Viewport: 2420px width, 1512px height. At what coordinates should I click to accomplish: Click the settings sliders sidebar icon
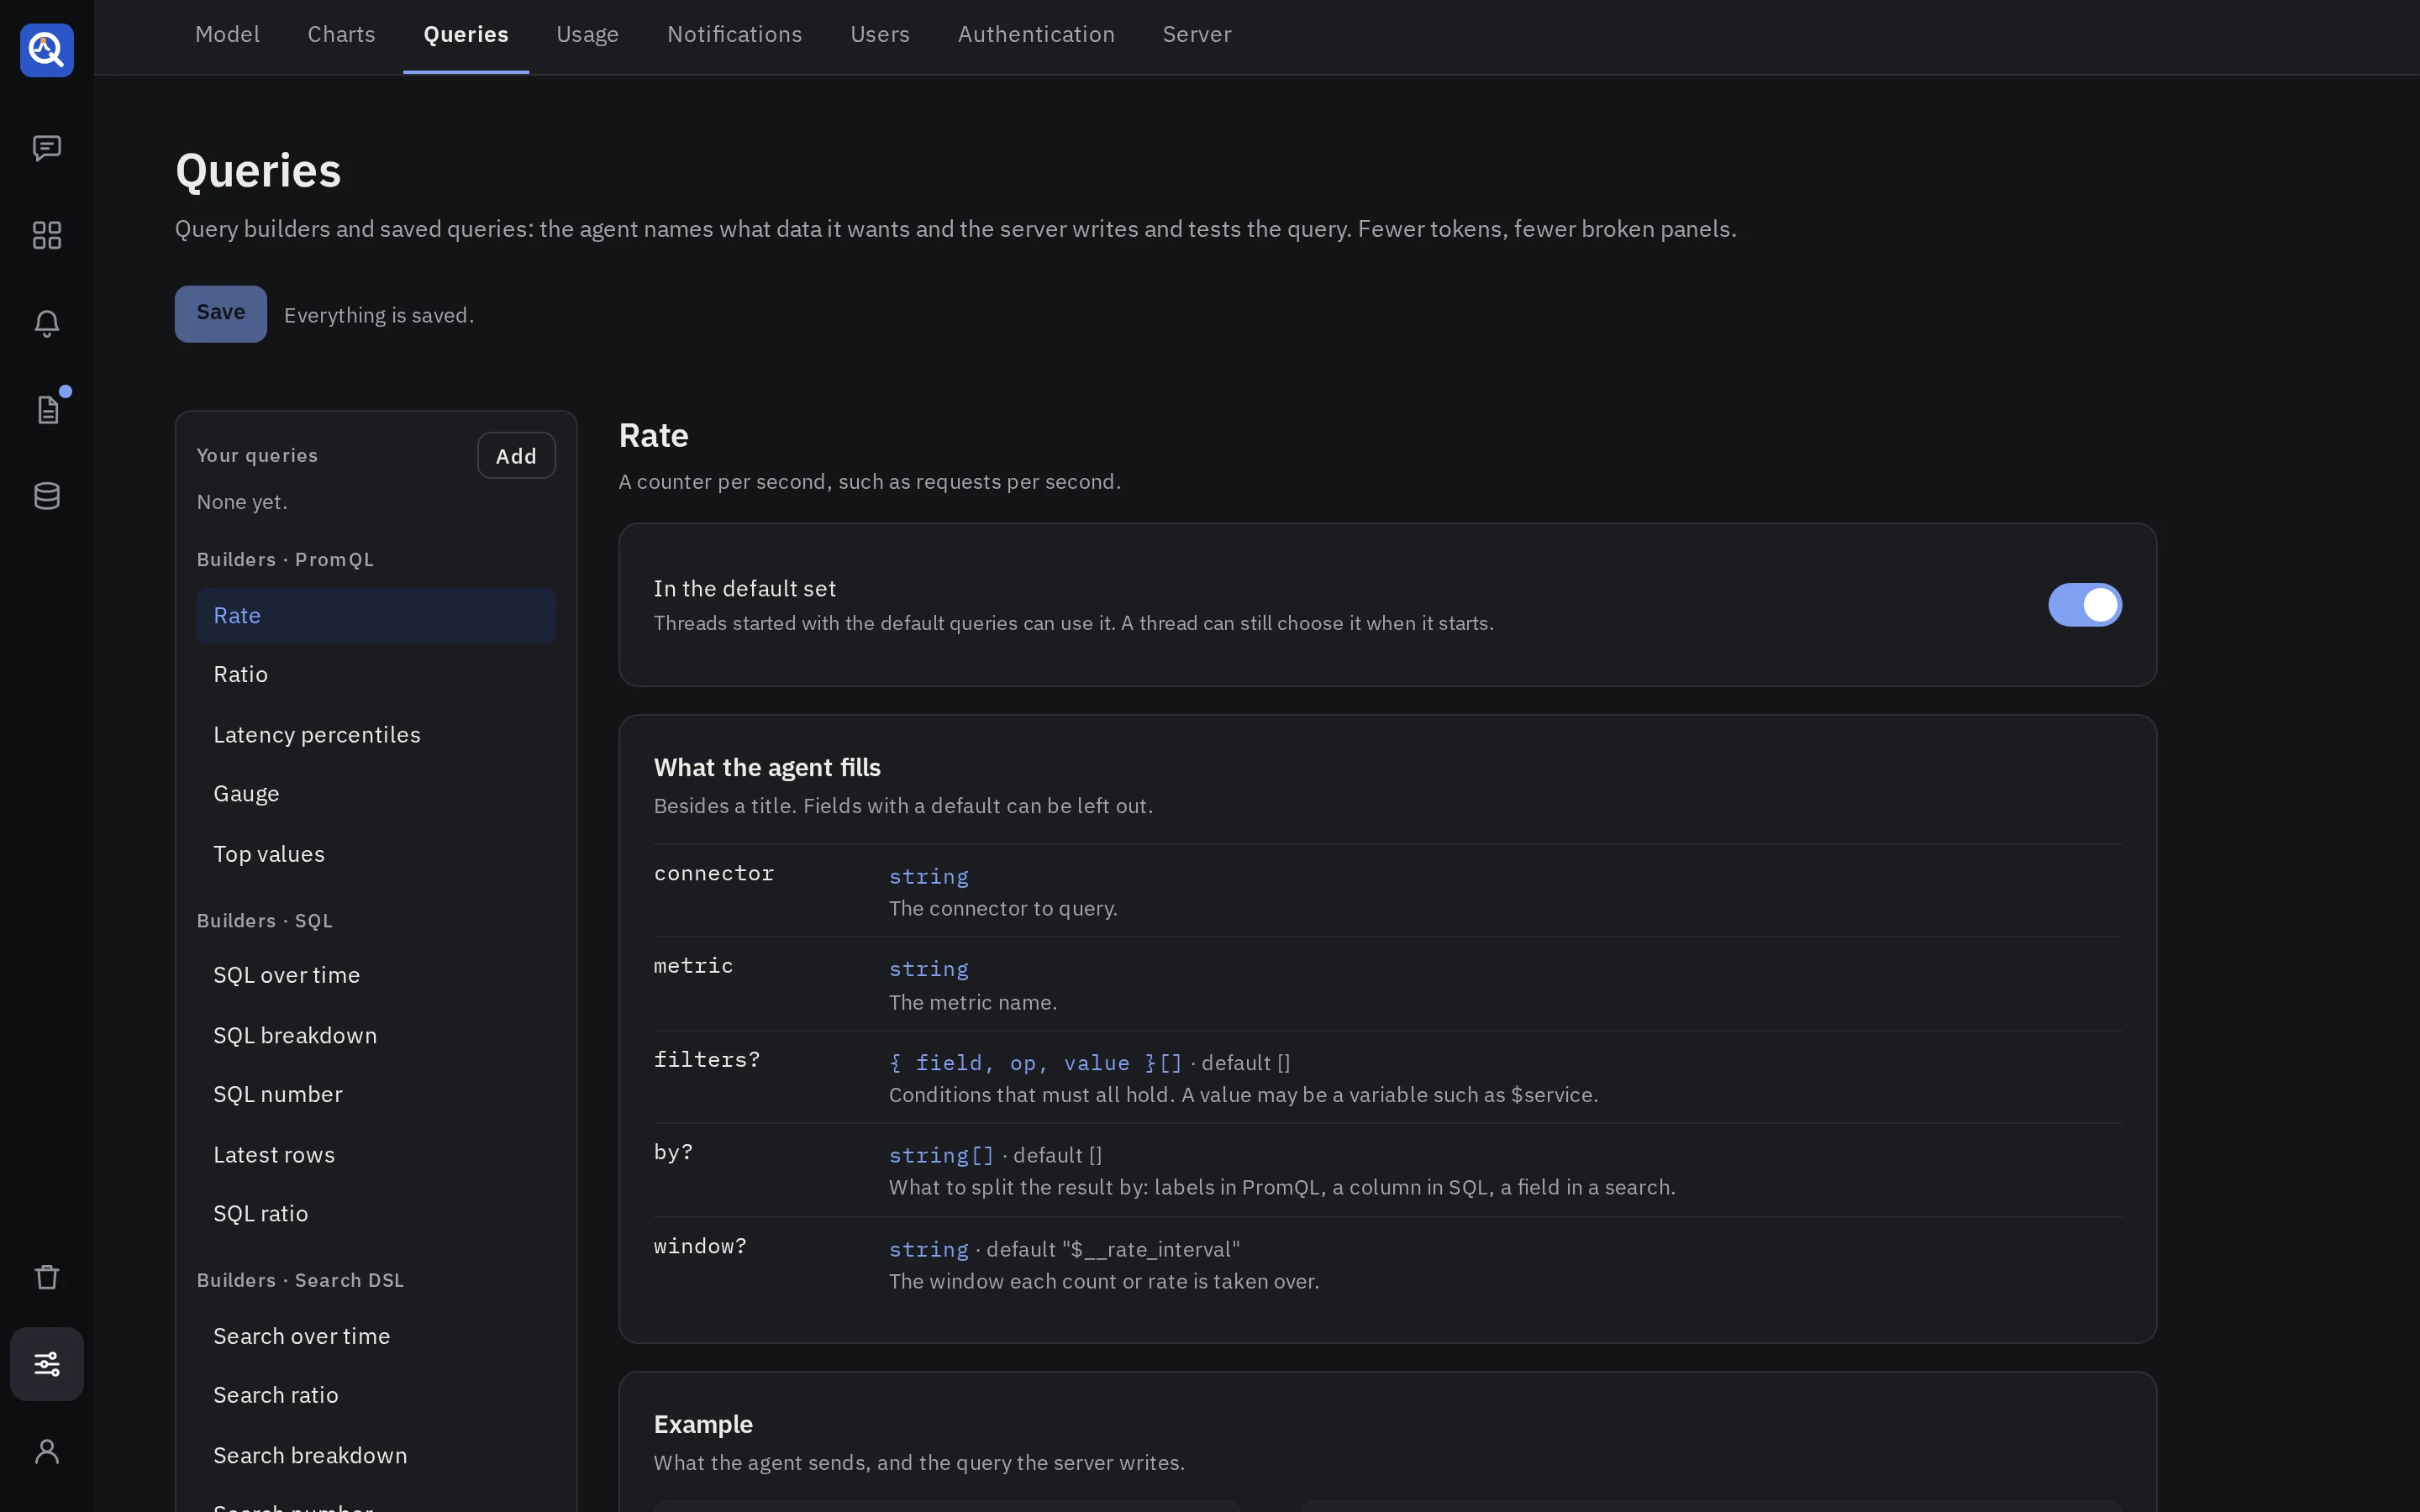47,1364
